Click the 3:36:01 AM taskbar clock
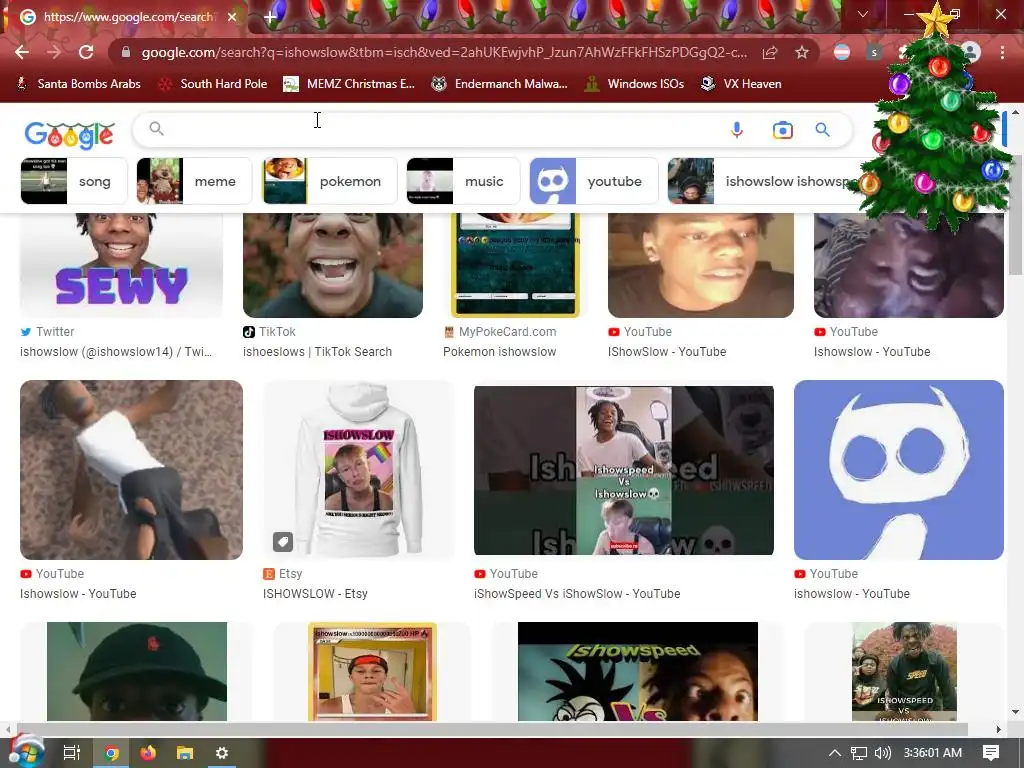The height and width of the screenshot is (768, 1024). click(x=933, y=753)
